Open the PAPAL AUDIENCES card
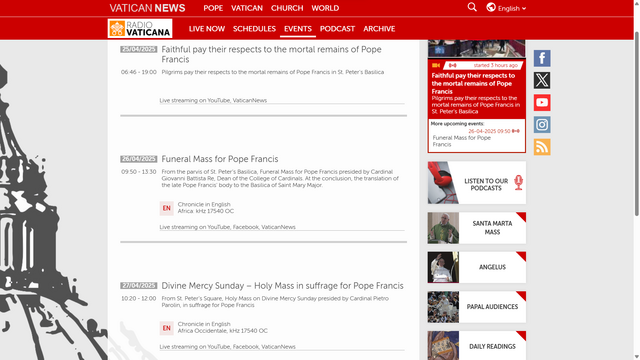Viewport: 640px width, 360px height. coord(476,307)
